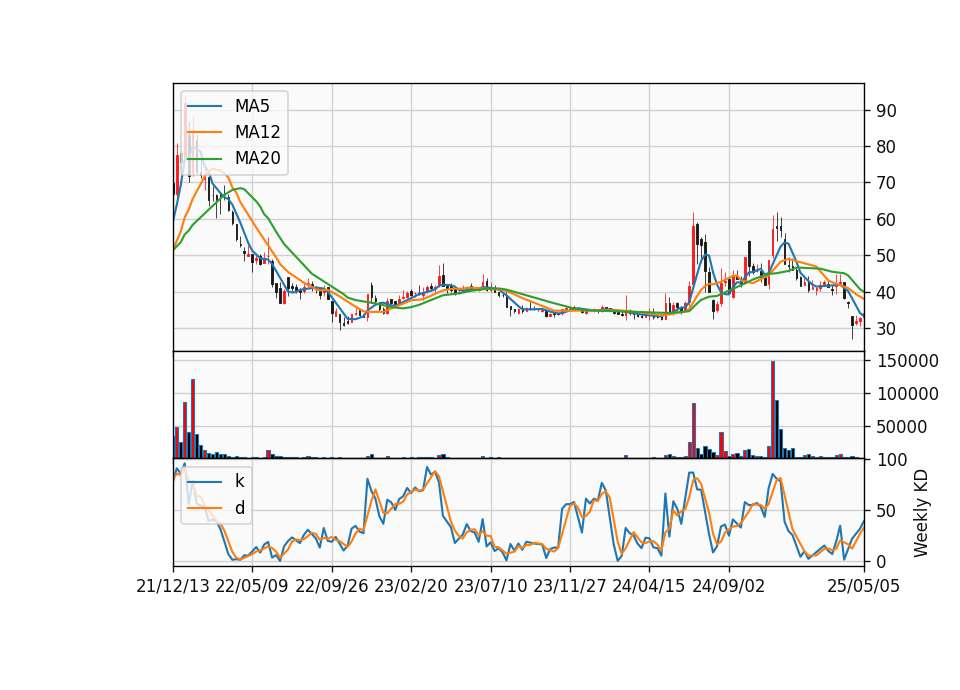This screenshot has width=960, height=690.
Task: Click the 60 price axis label
Action: tap(886, 220)
